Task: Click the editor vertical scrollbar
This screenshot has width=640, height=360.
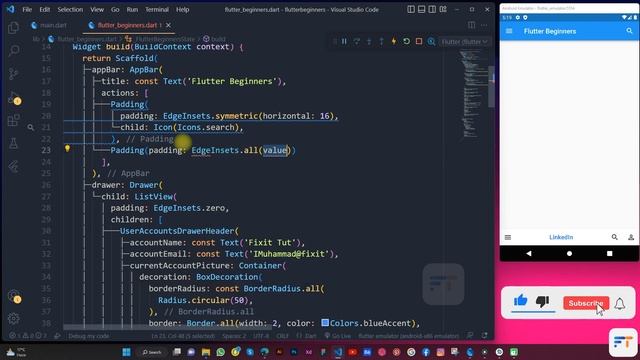Action: 491,87
